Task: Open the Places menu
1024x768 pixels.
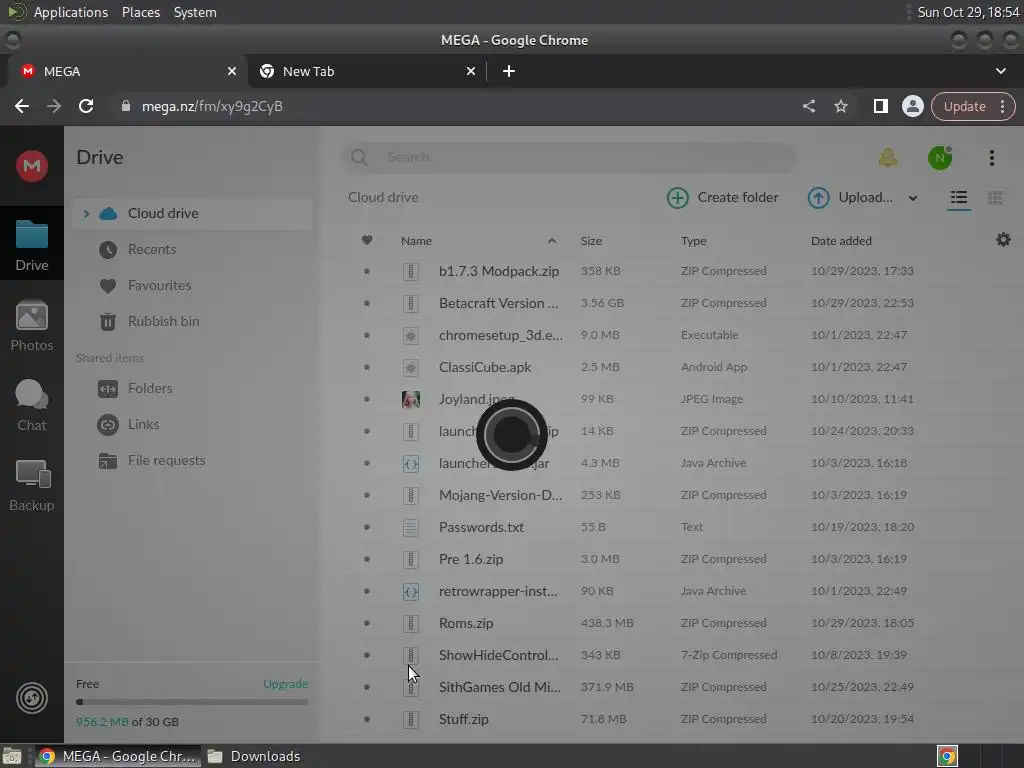Action: pyautogui.click(x=140, y=12)
